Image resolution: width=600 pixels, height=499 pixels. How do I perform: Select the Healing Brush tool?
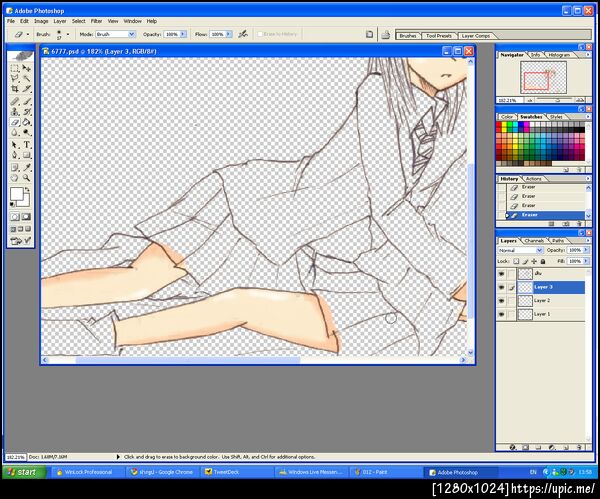[x=15, y=101]
